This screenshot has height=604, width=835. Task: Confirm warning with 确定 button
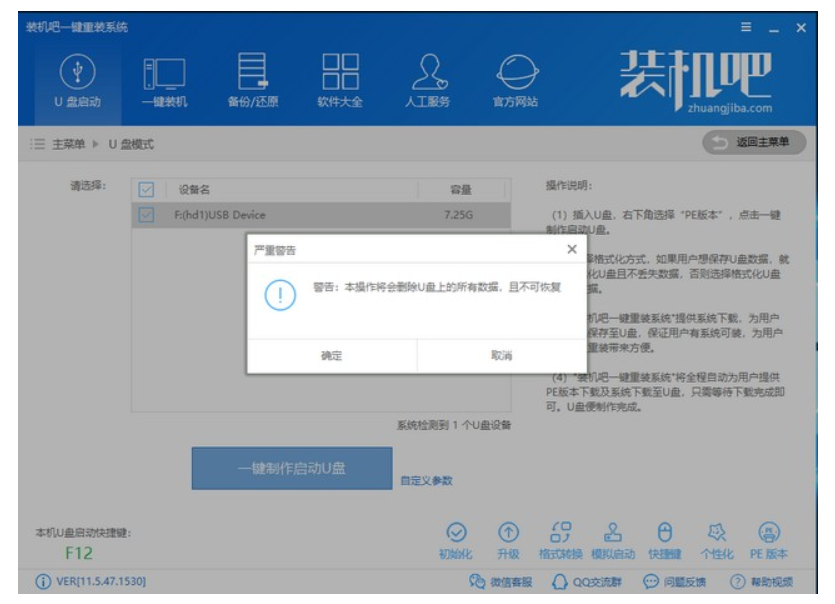(332, 355)
